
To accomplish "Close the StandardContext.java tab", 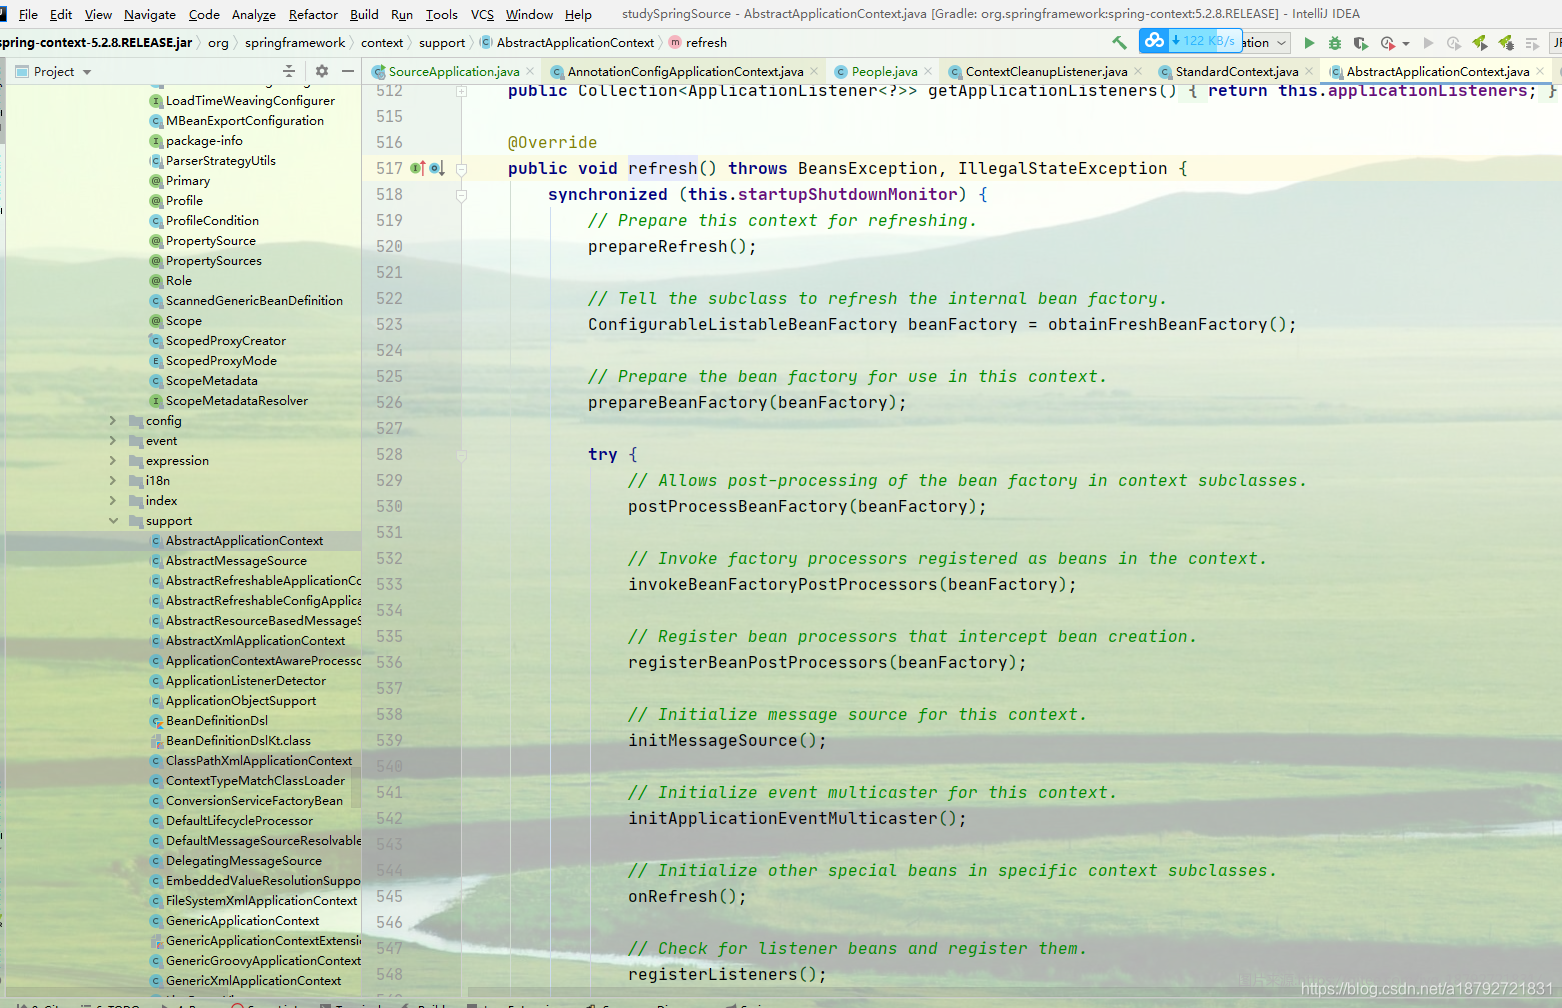I will pos(1309,71).
